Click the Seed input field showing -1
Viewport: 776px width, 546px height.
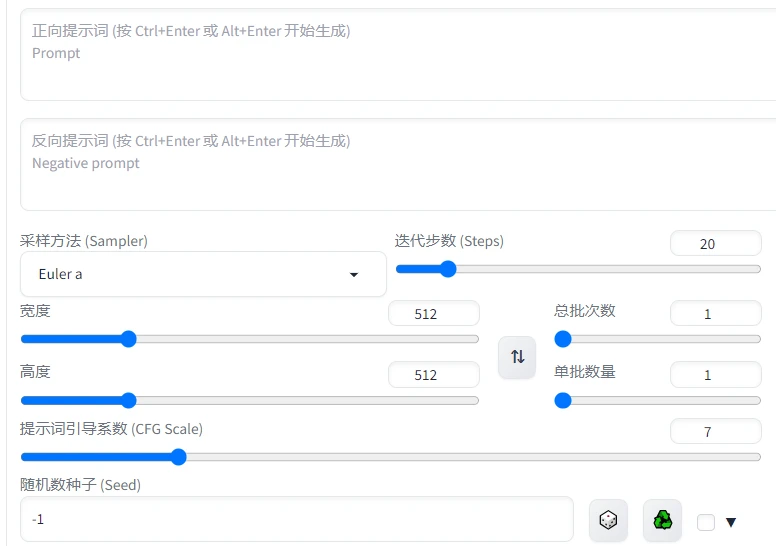click(x=296, y=520)
